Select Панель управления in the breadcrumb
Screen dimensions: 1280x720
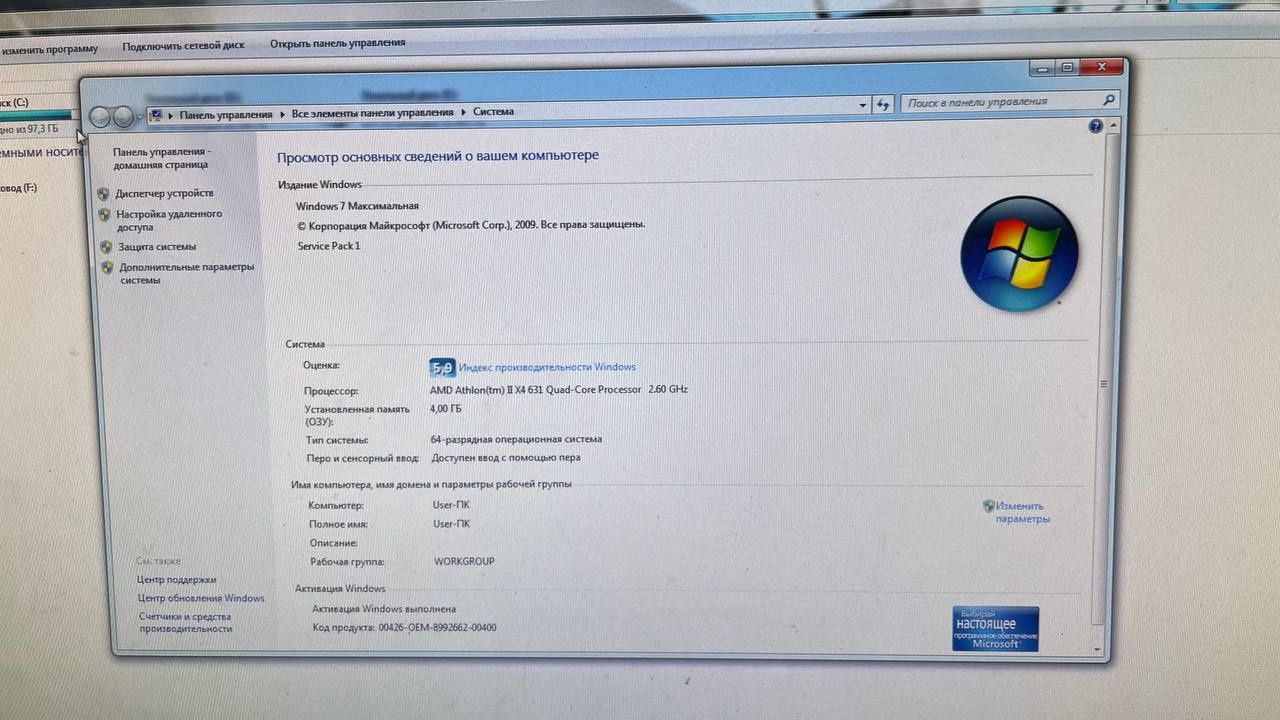(x=225, y=115)
